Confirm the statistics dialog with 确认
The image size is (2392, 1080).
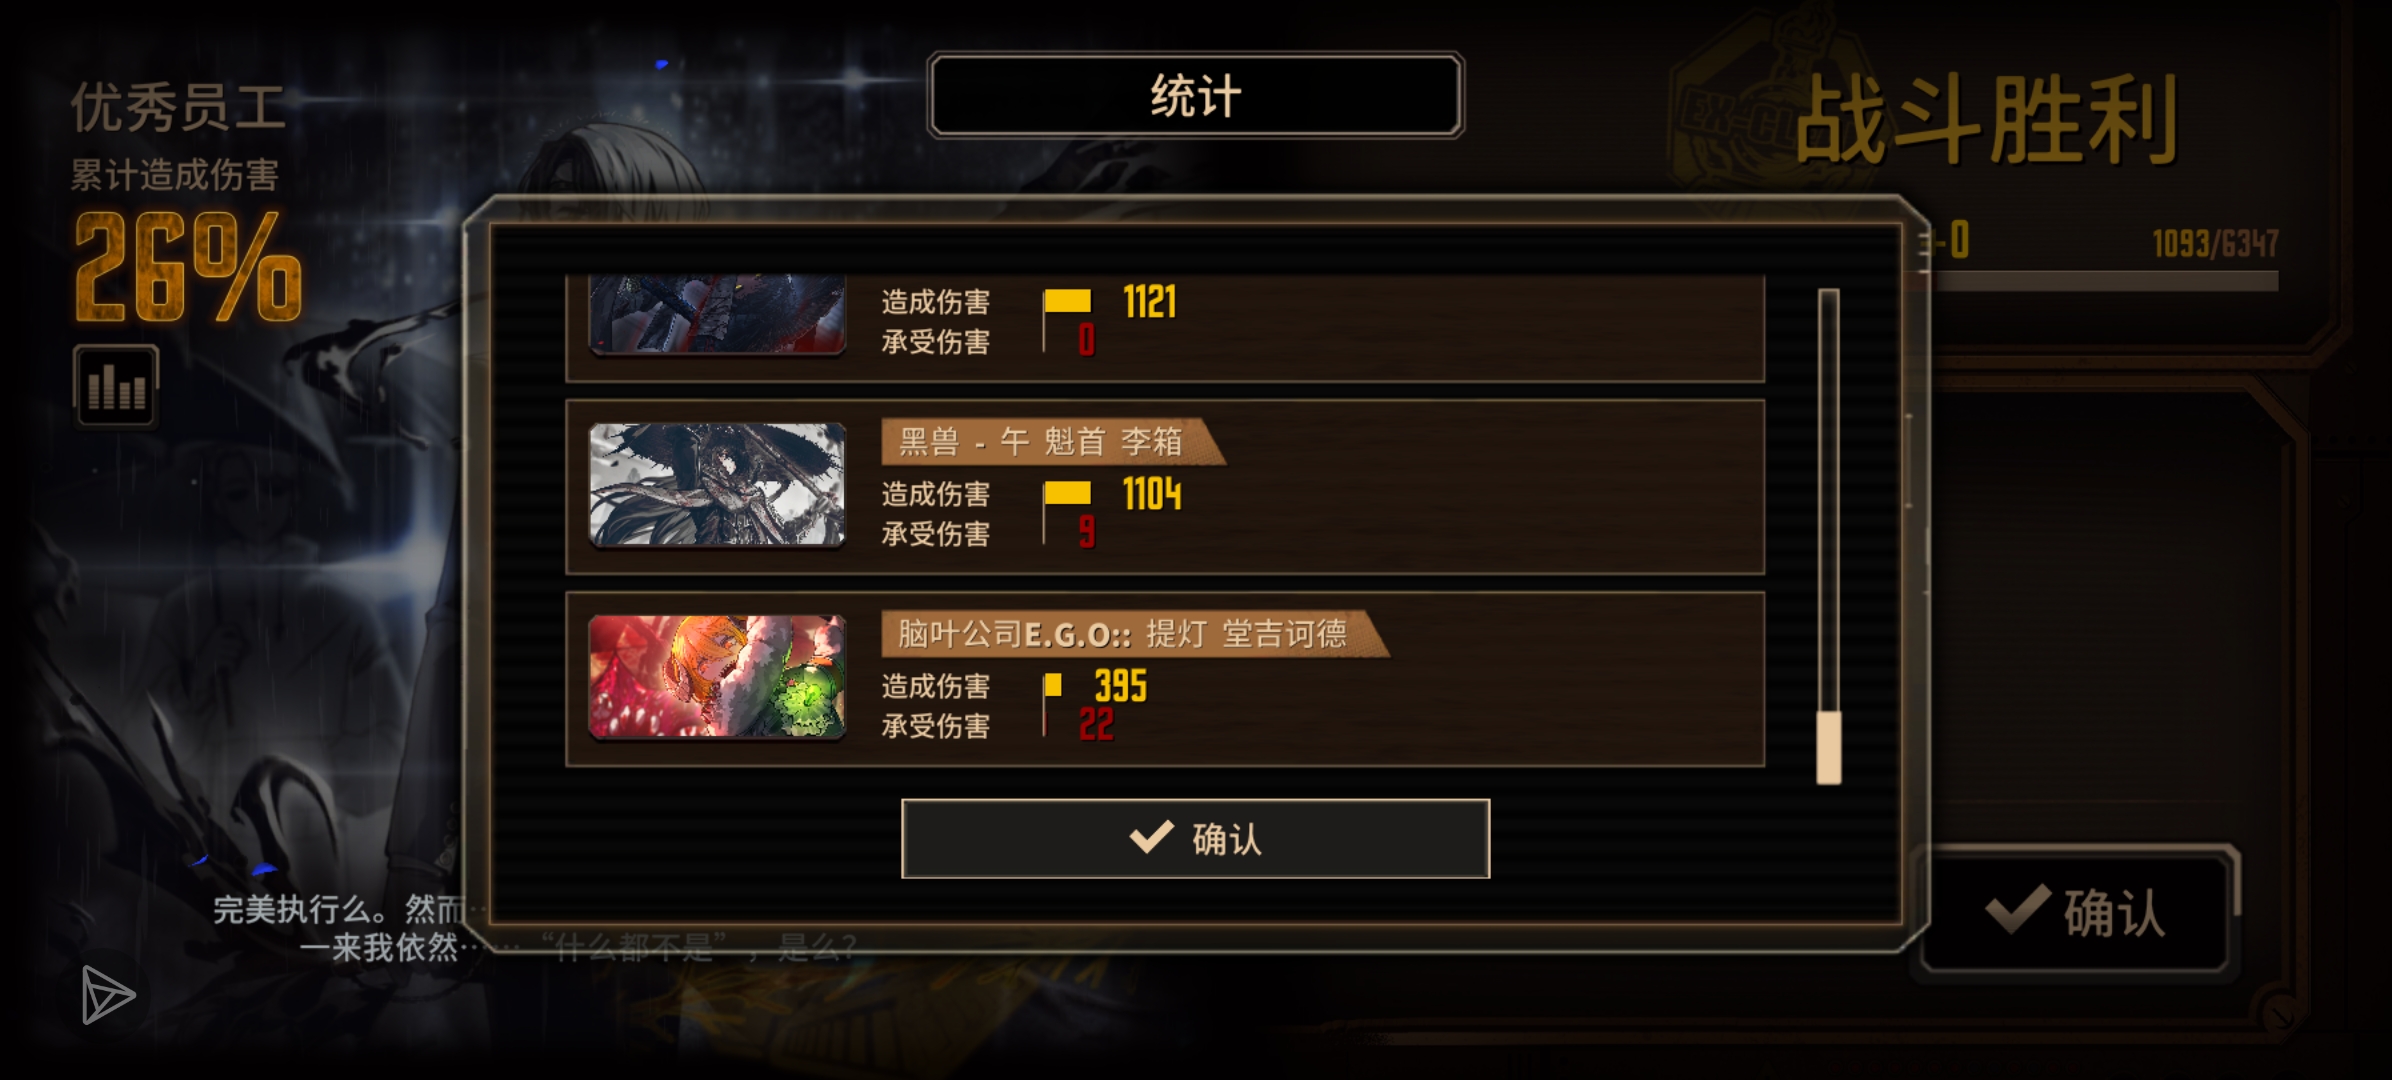[x=1196, y=839]
